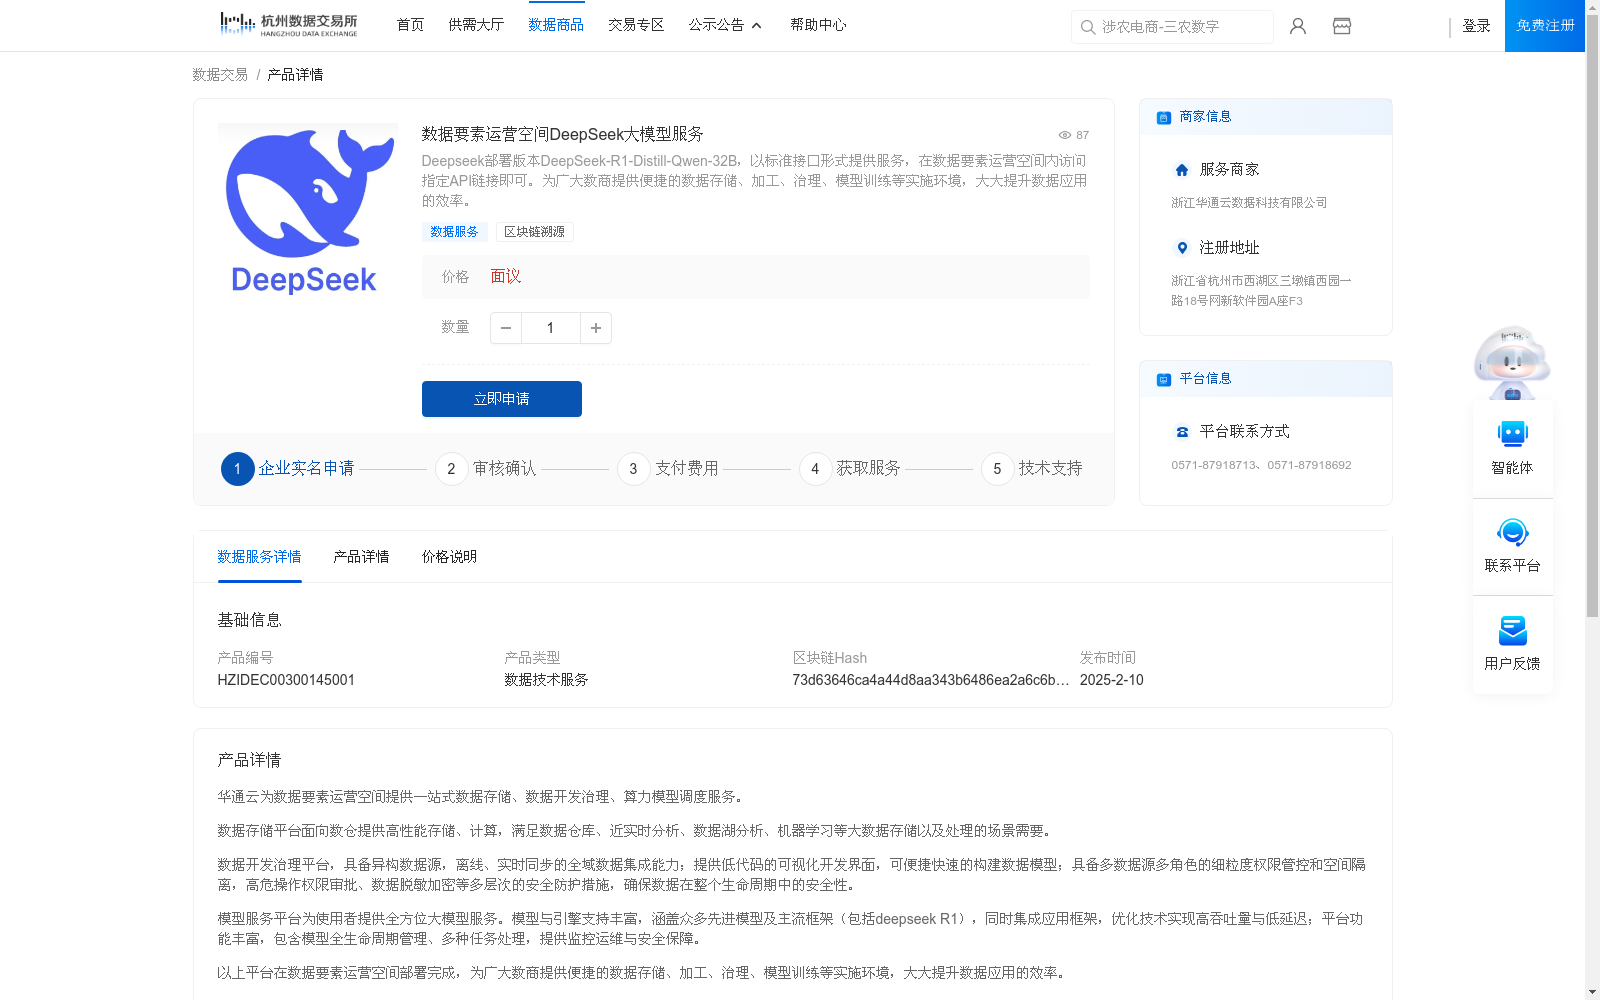Select step 1 企业实名申请

[x=288, y=469]
